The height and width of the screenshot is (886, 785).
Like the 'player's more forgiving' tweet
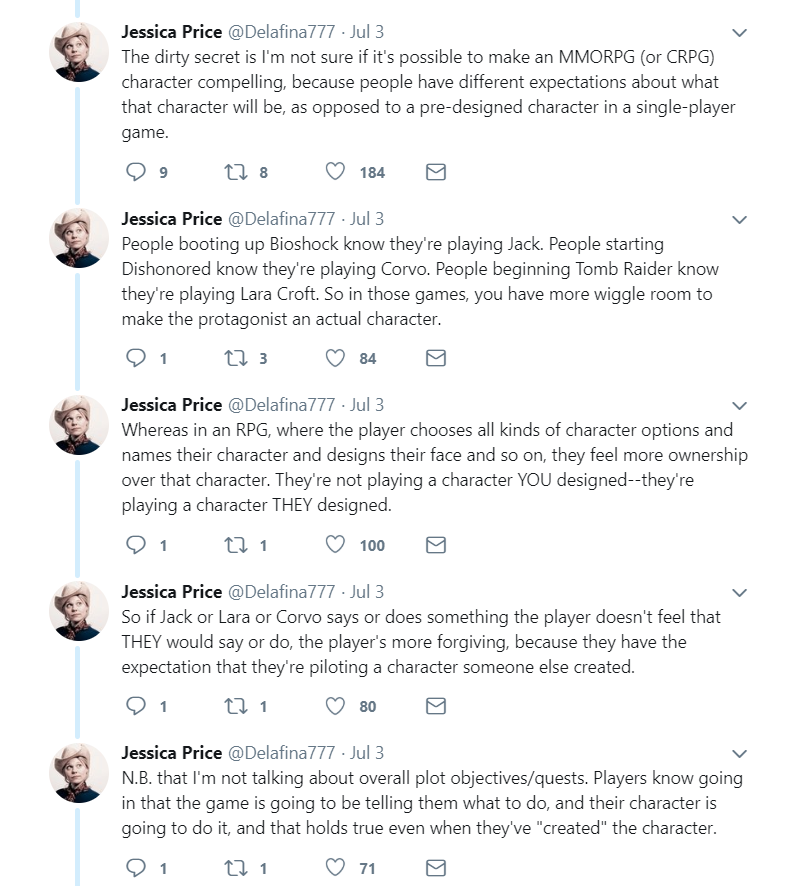coord(336,706)
